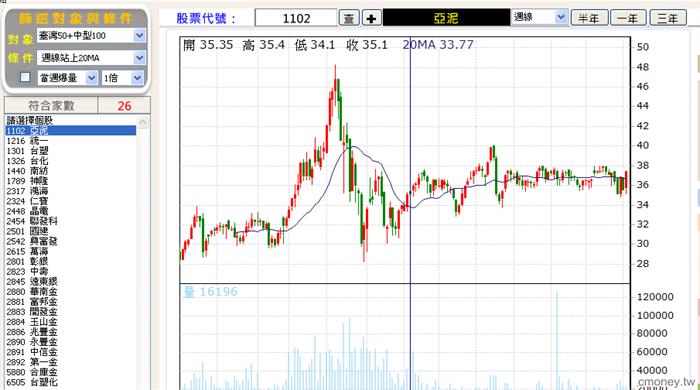Expand the 週線站上20MA condition dropdown

pos(139,58)
